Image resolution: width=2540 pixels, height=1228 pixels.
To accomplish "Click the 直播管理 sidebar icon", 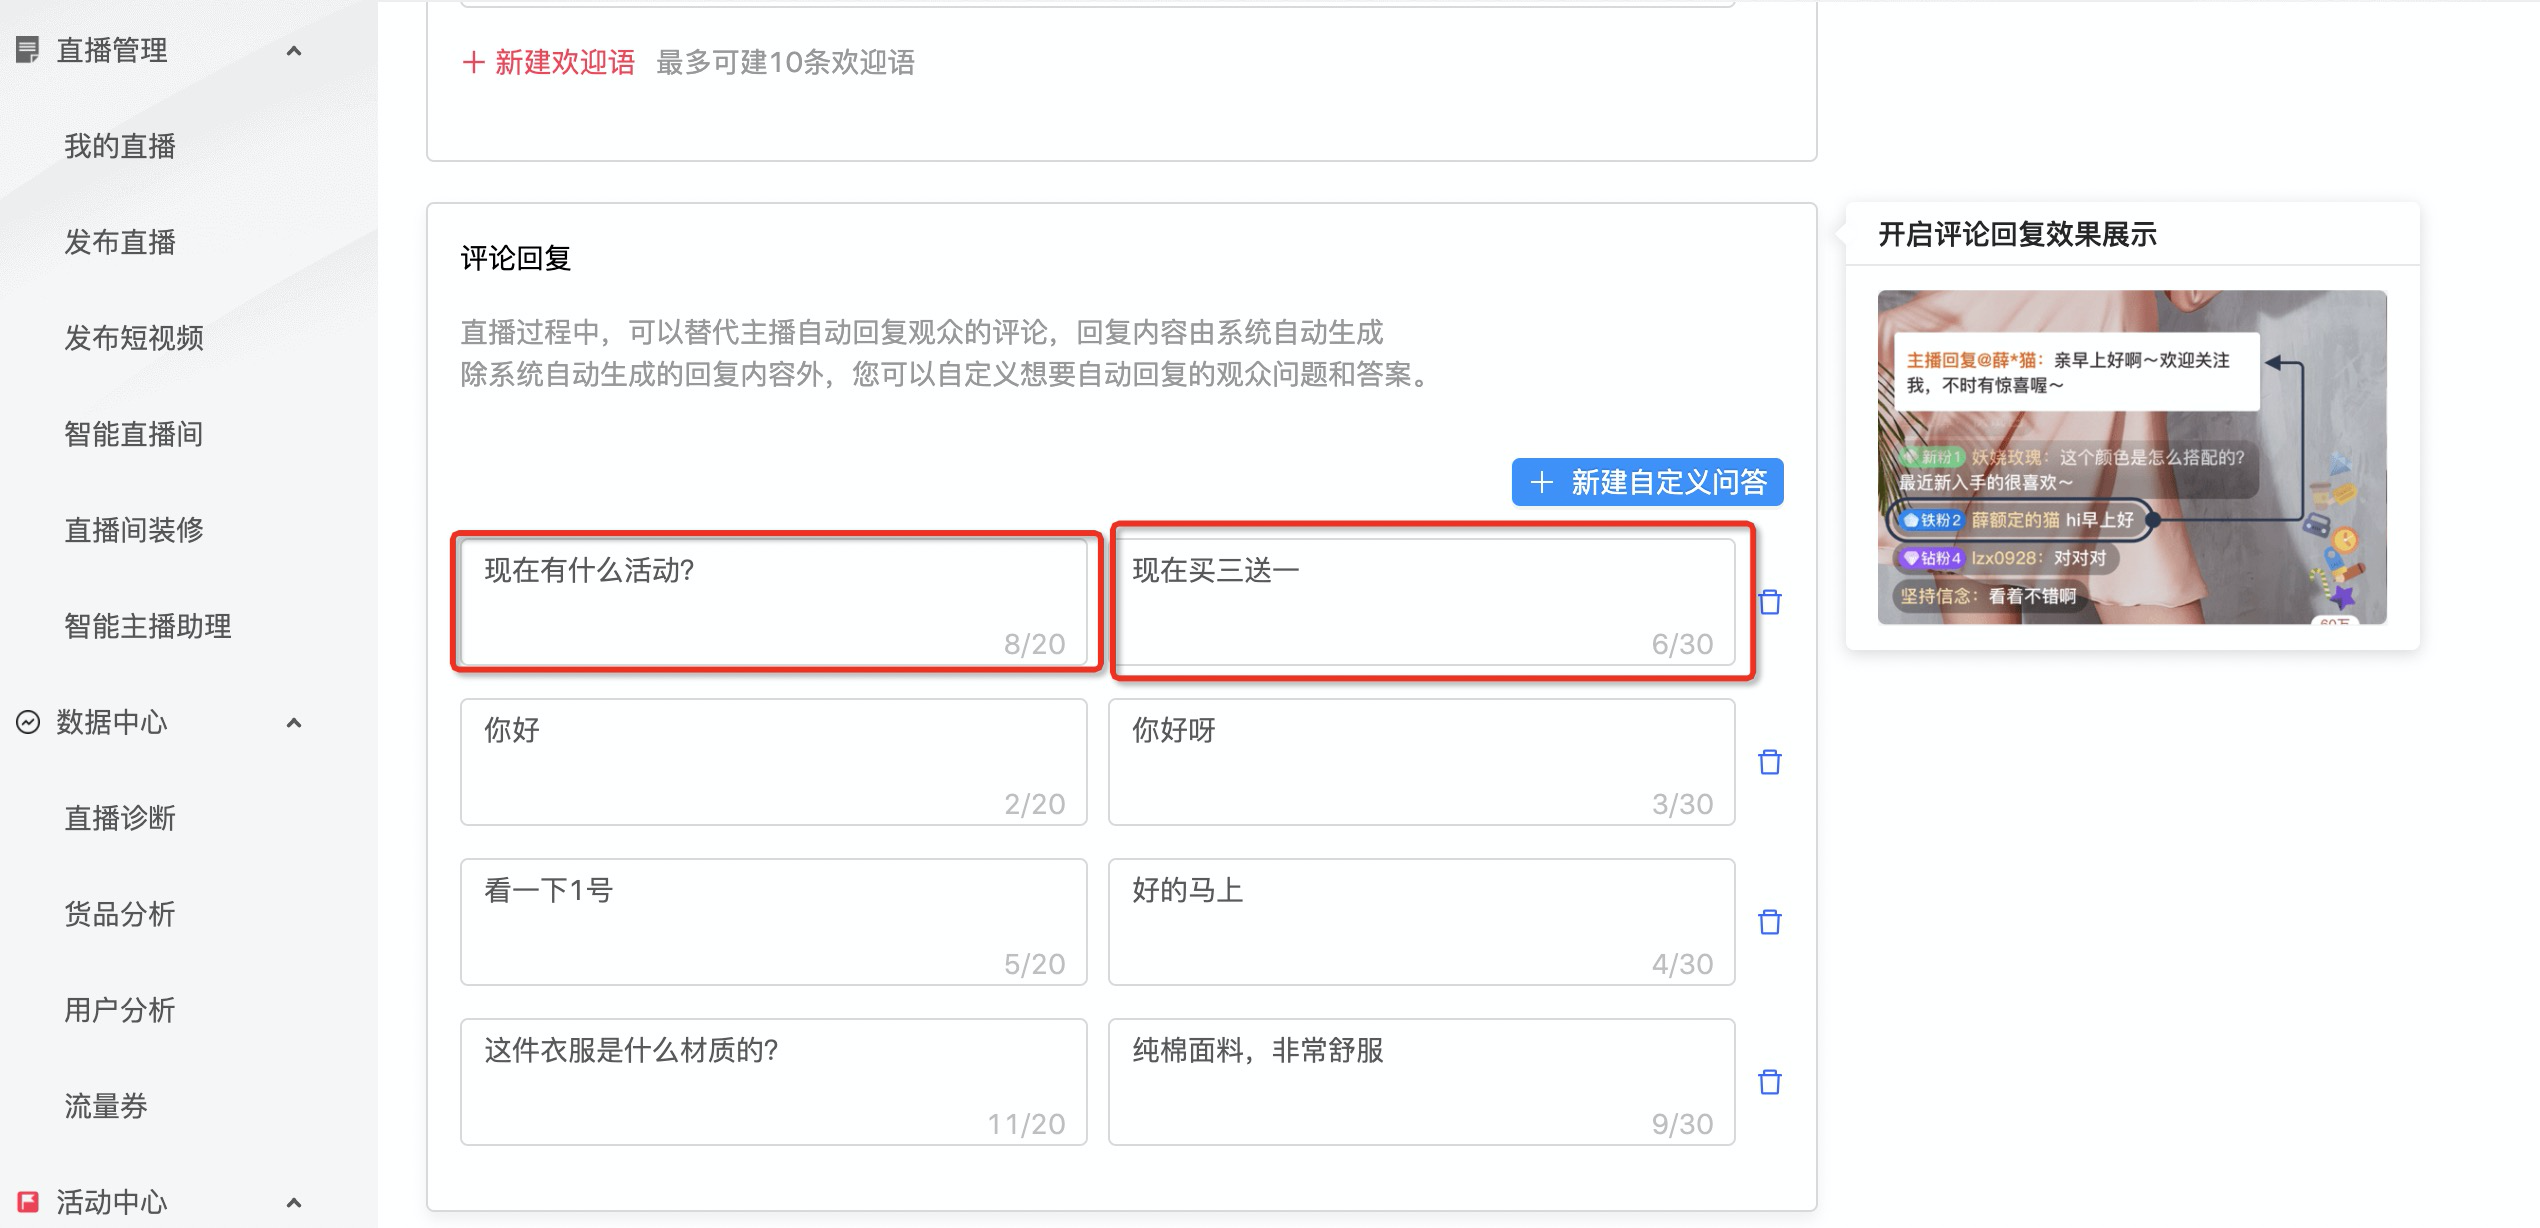I will coord(28,49).
